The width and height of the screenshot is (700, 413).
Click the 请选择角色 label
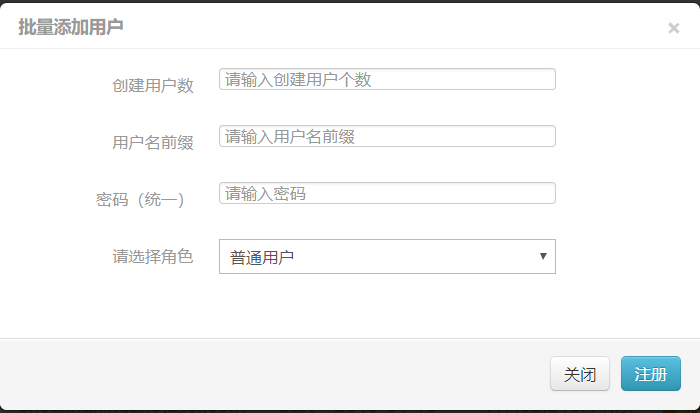click(152, 256)
